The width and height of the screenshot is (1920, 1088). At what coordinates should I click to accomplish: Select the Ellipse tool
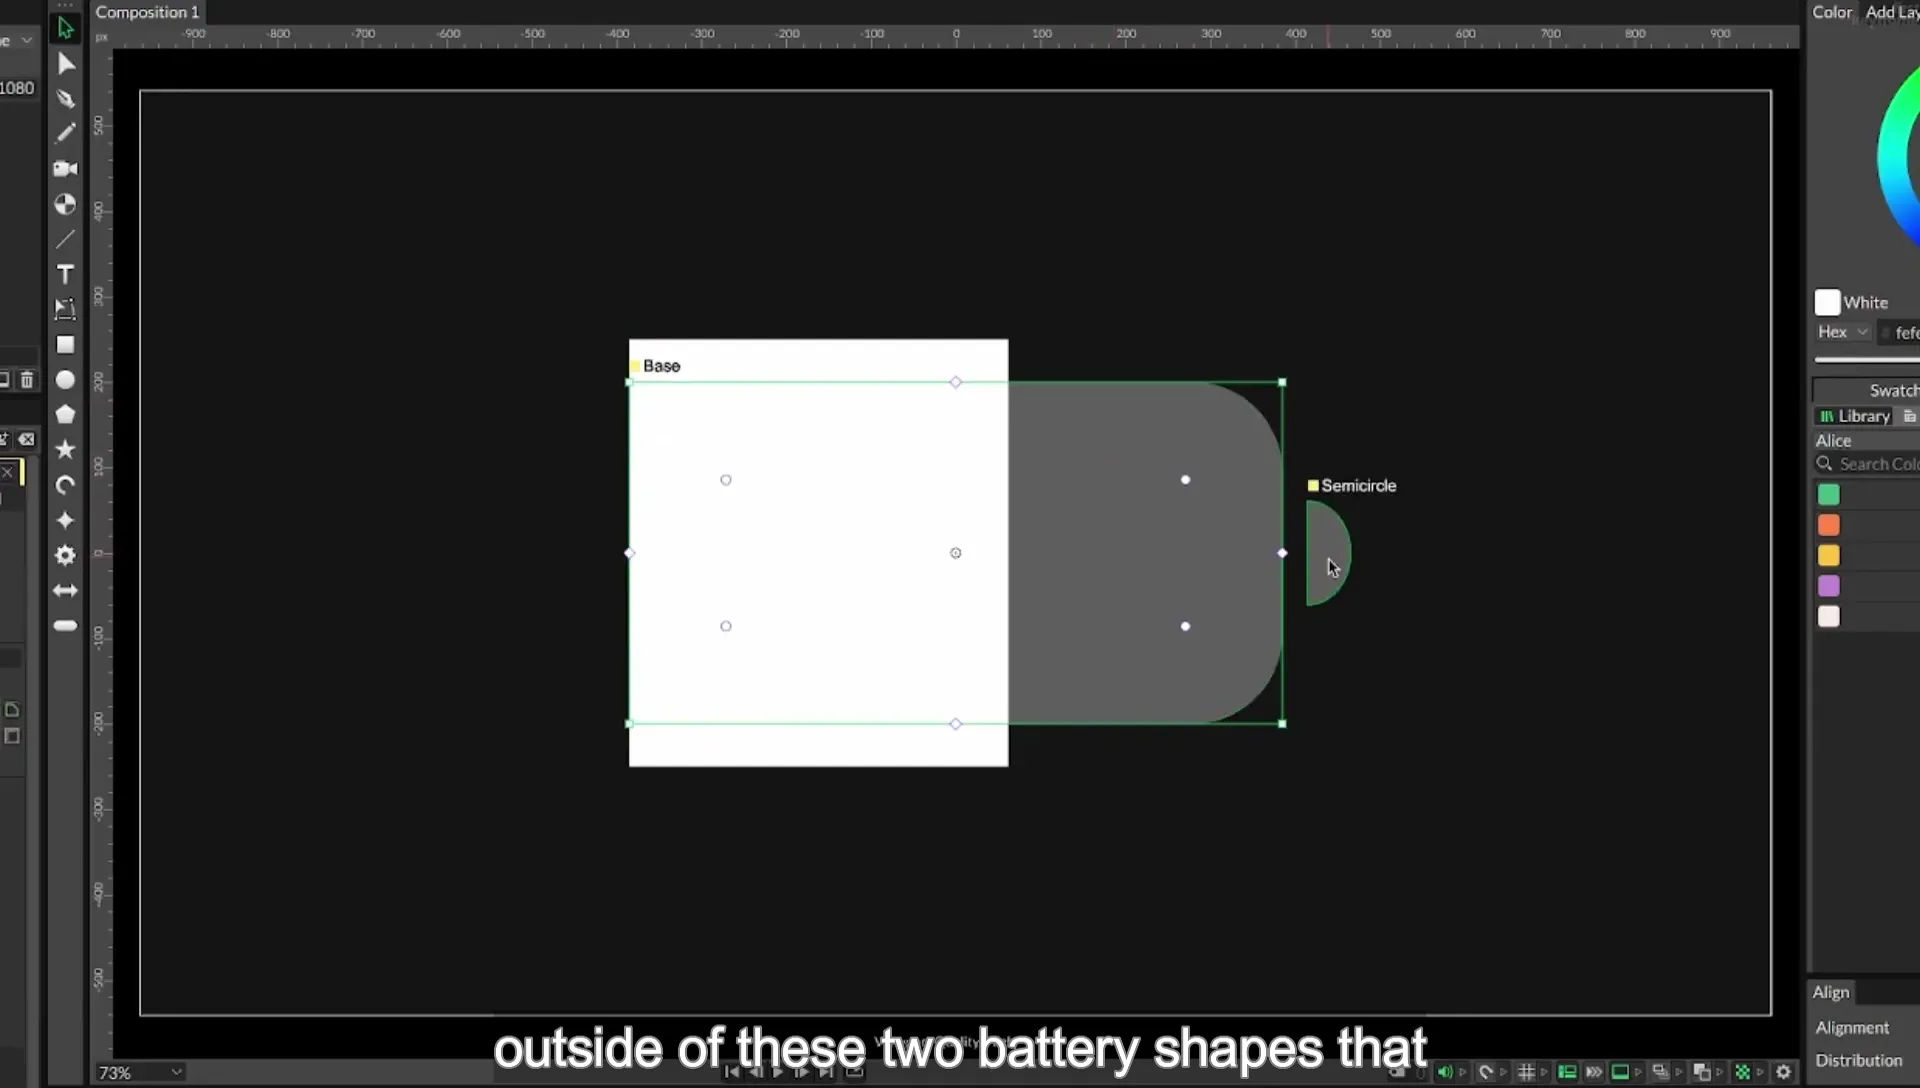coord(65,380)
